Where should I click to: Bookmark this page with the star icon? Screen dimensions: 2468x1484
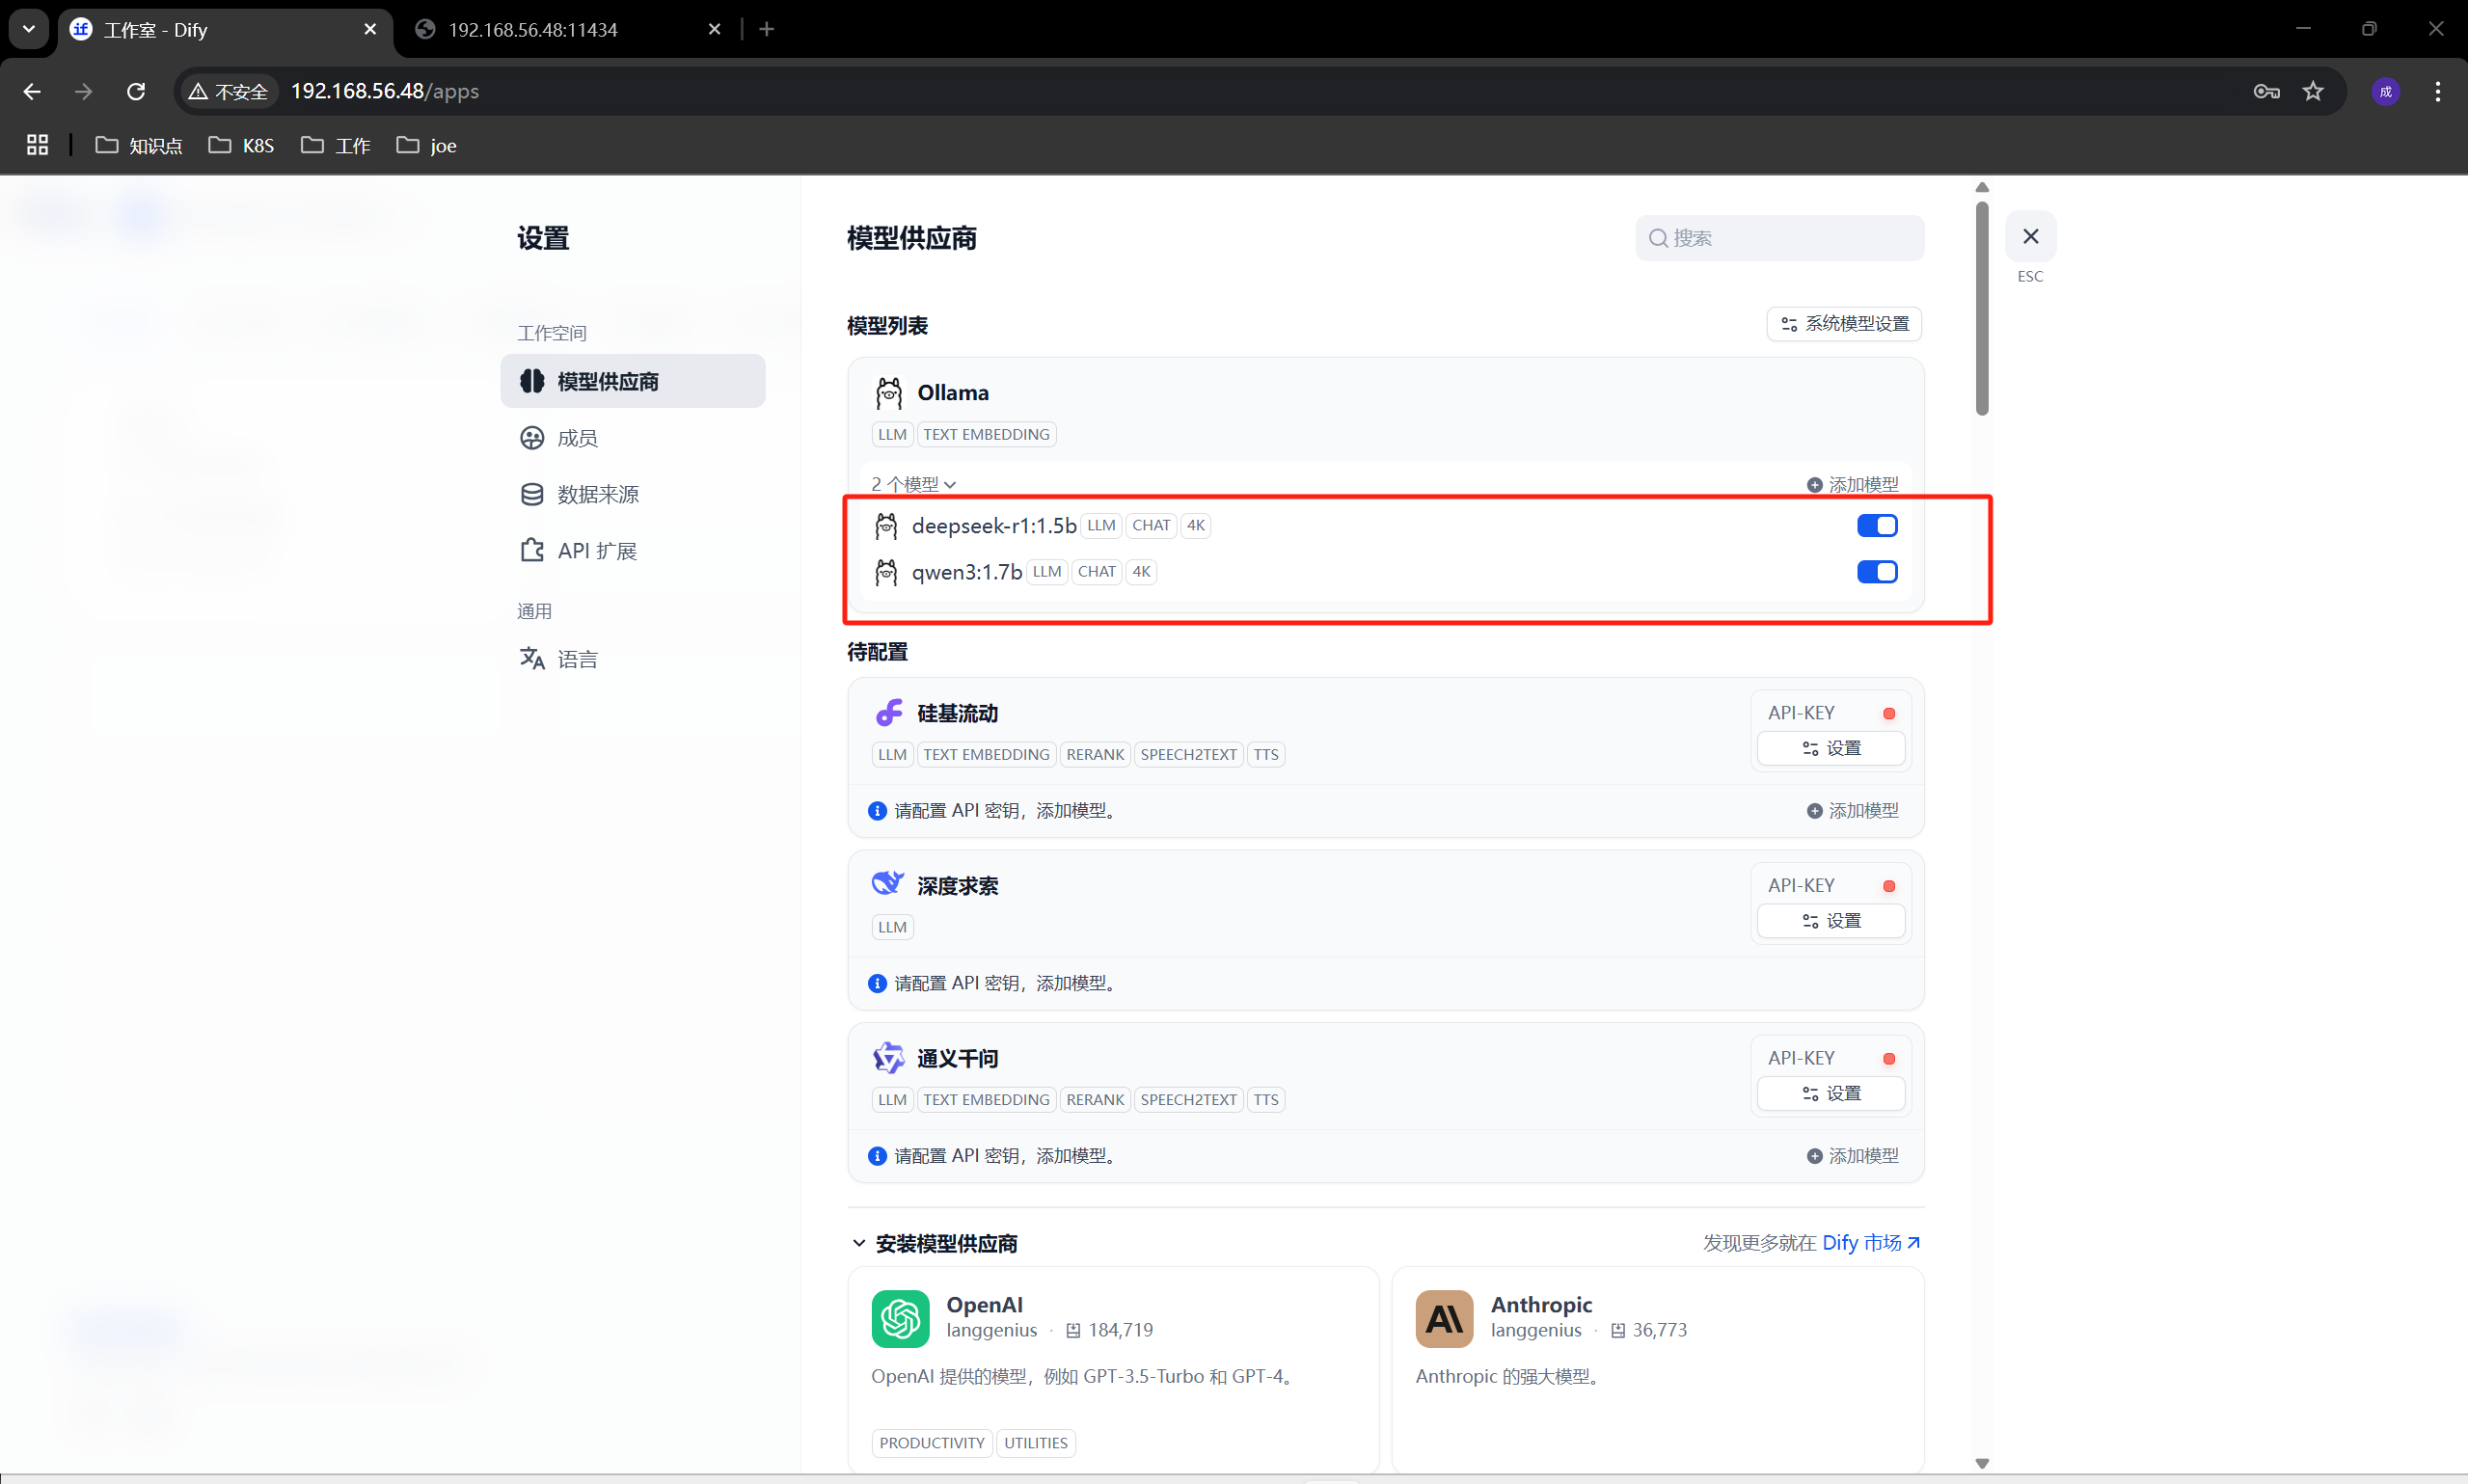pyautogui.click(x=2313, y=91)
